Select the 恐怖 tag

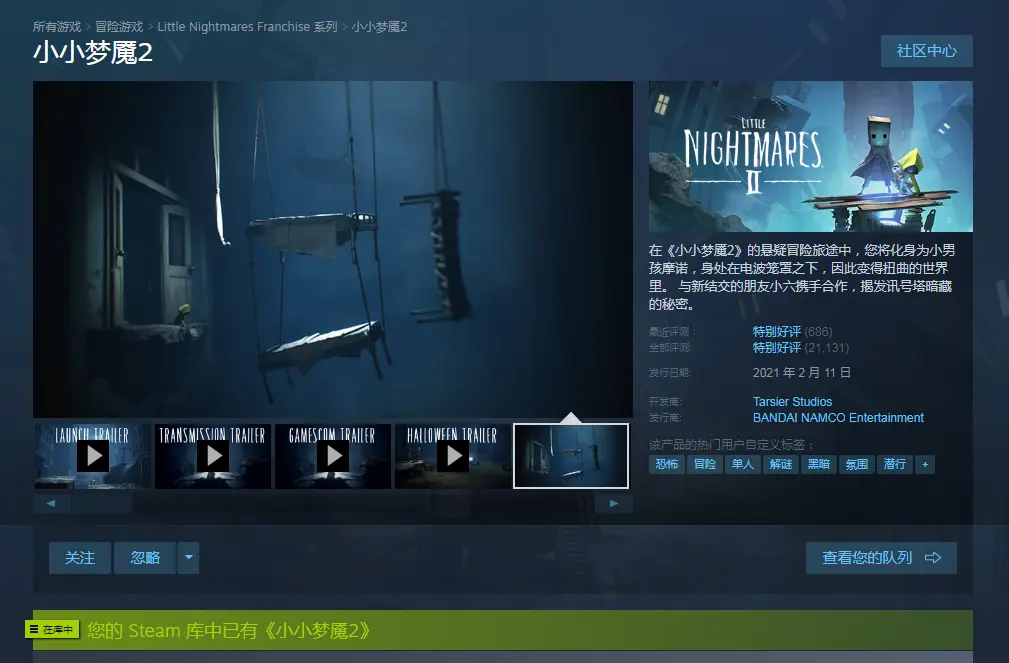(667, 464)
